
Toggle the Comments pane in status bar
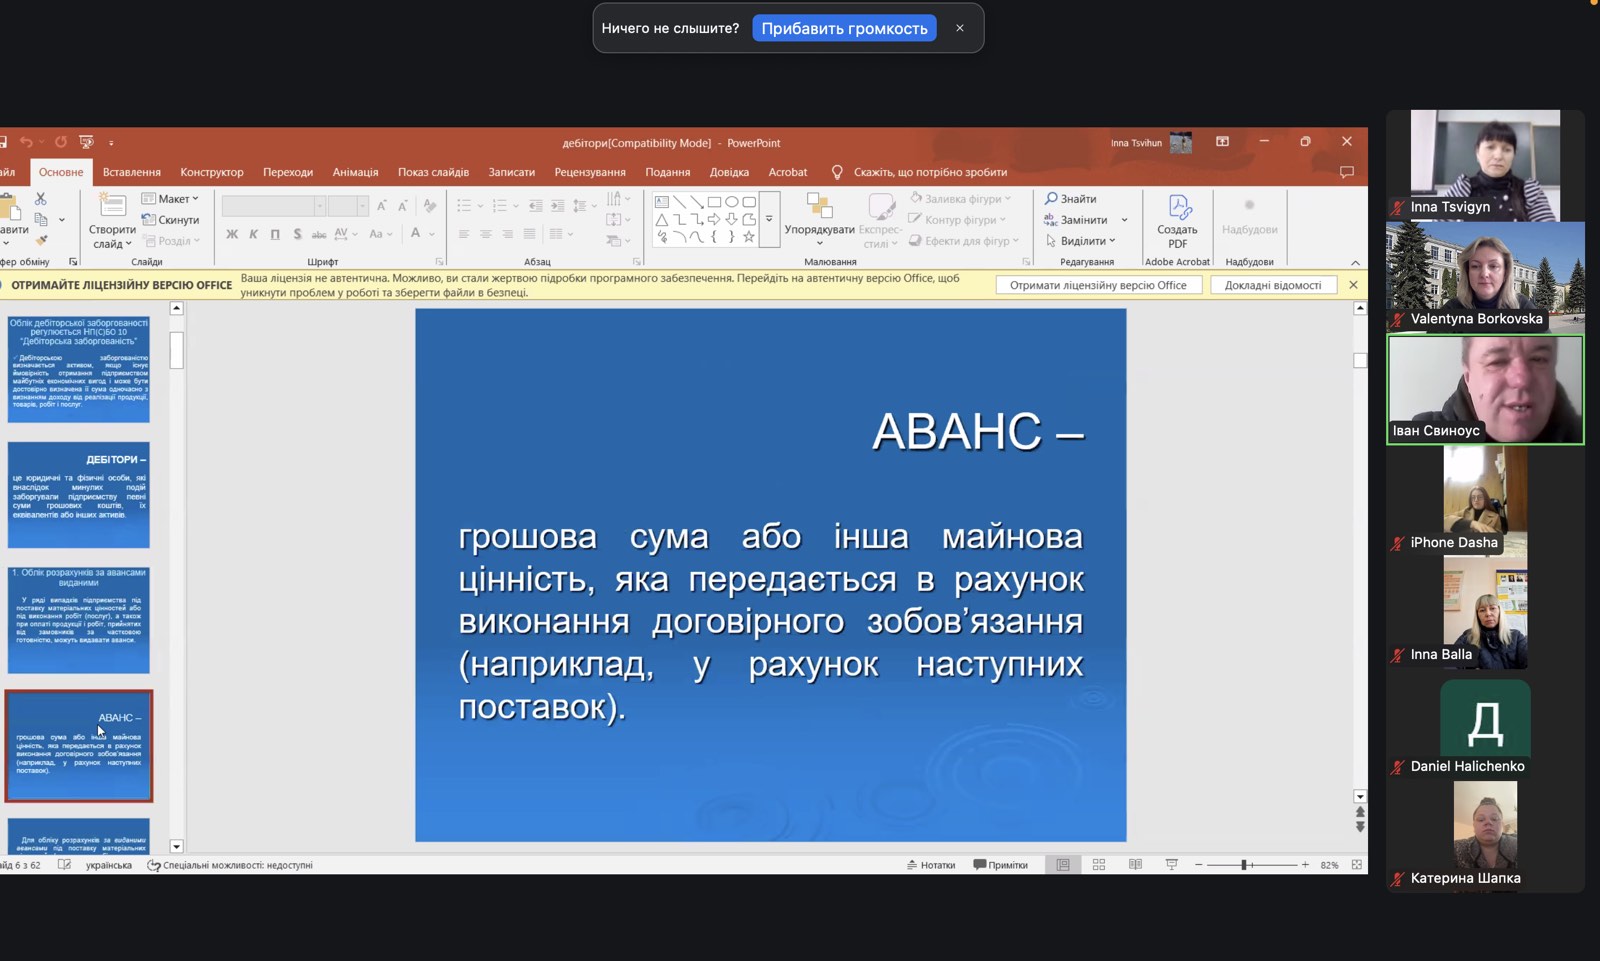coord(1001,865)
